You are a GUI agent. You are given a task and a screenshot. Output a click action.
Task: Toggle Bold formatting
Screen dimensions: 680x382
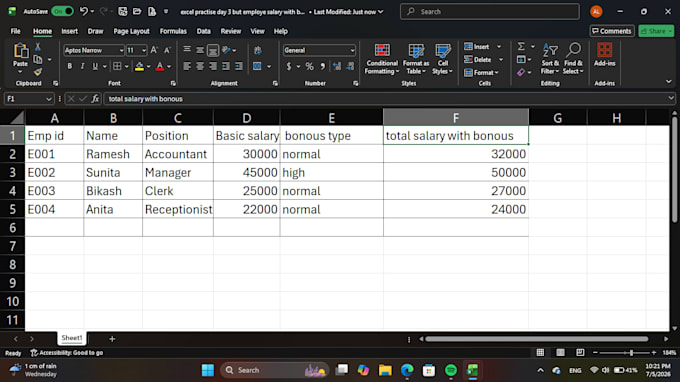pos(69,66)
